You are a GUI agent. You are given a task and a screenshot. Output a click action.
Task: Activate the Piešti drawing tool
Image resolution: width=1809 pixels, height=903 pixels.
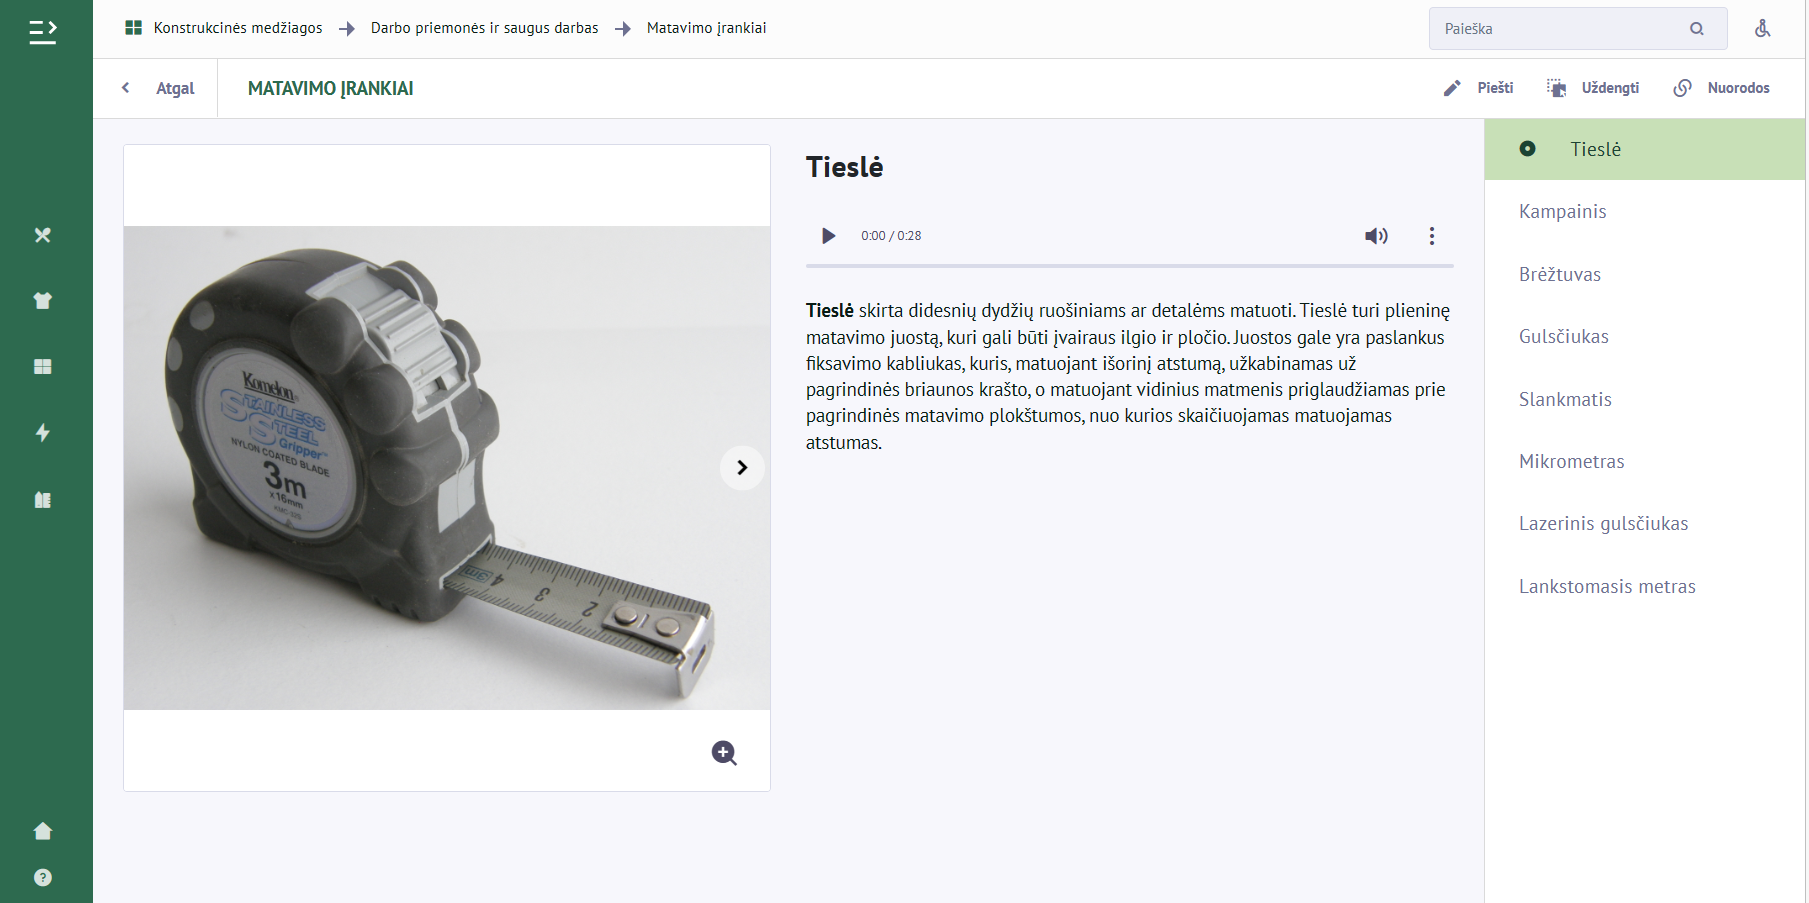[x=1479, y=88]
